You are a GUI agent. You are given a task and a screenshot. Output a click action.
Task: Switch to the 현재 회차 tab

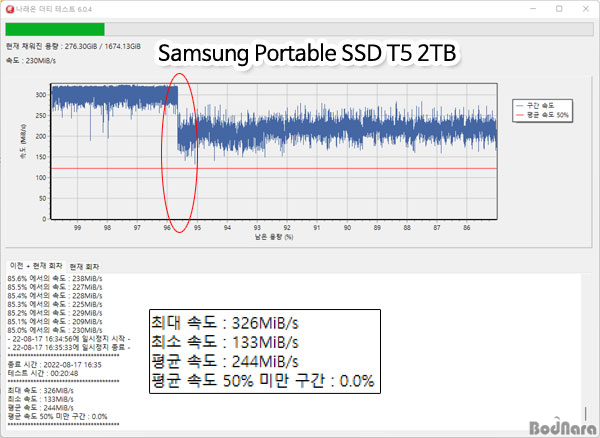[85, 266]
